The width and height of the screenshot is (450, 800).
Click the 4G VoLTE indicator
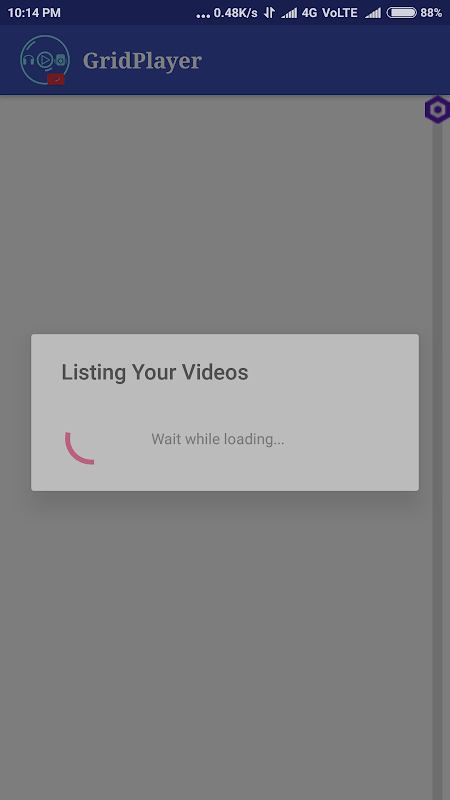pos(330,13)
